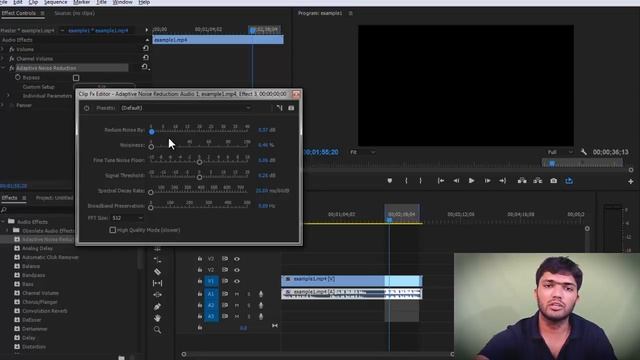640x360 pixels.
Task: Select the Slip tool in the toolbox
Action: pyautogui.click(x=158, y=283)
